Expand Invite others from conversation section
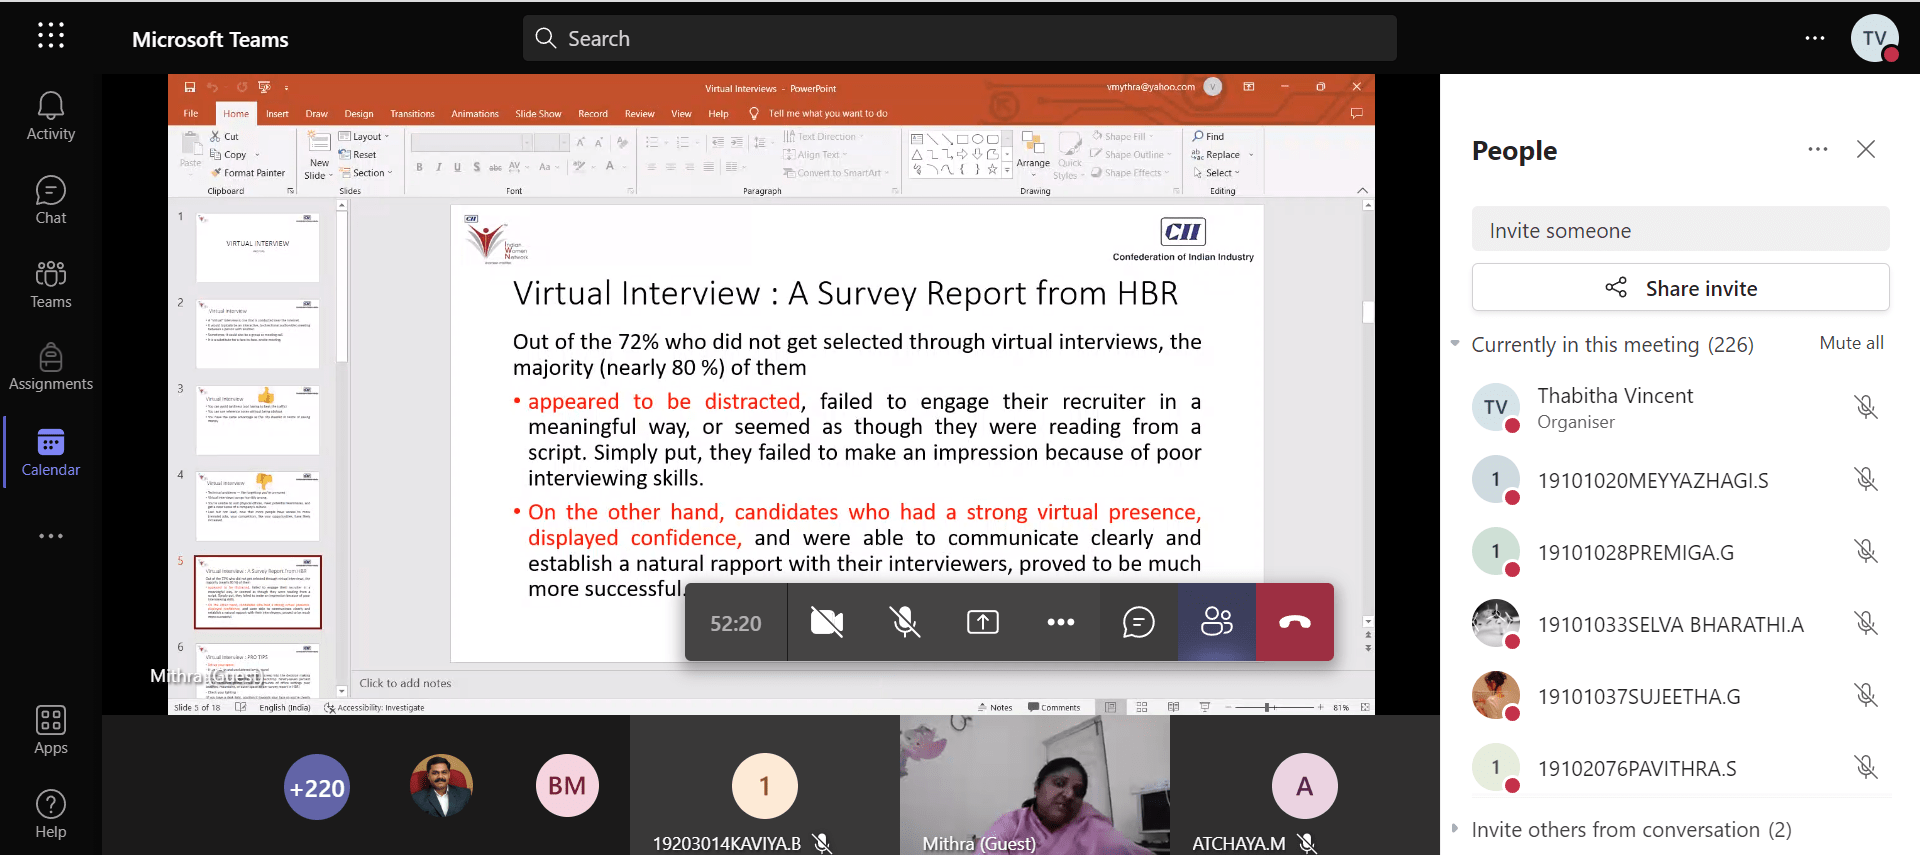This screenshot has height=855, width=1920. (x=1456, y=829)
